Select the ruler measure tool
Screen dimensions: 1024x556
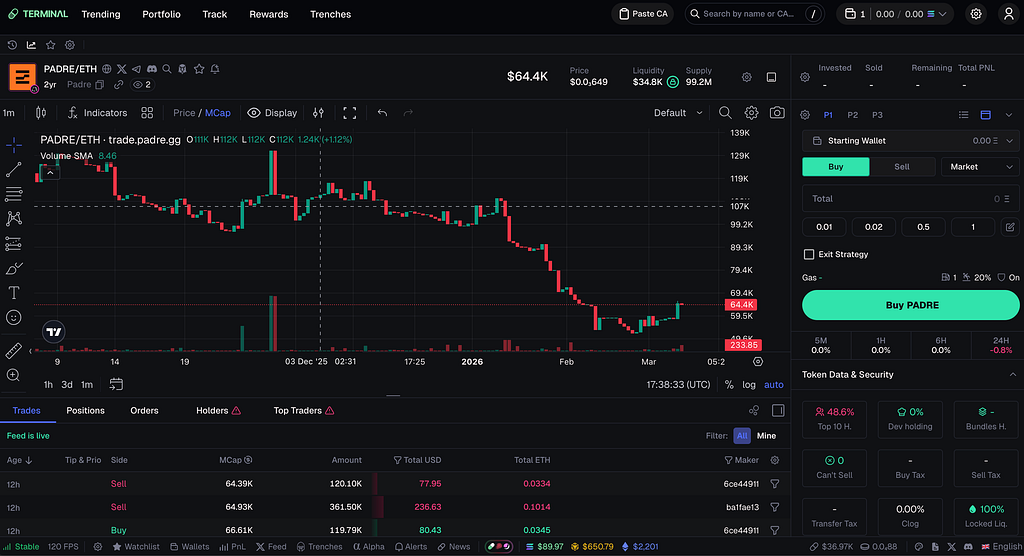click(14, 351)
